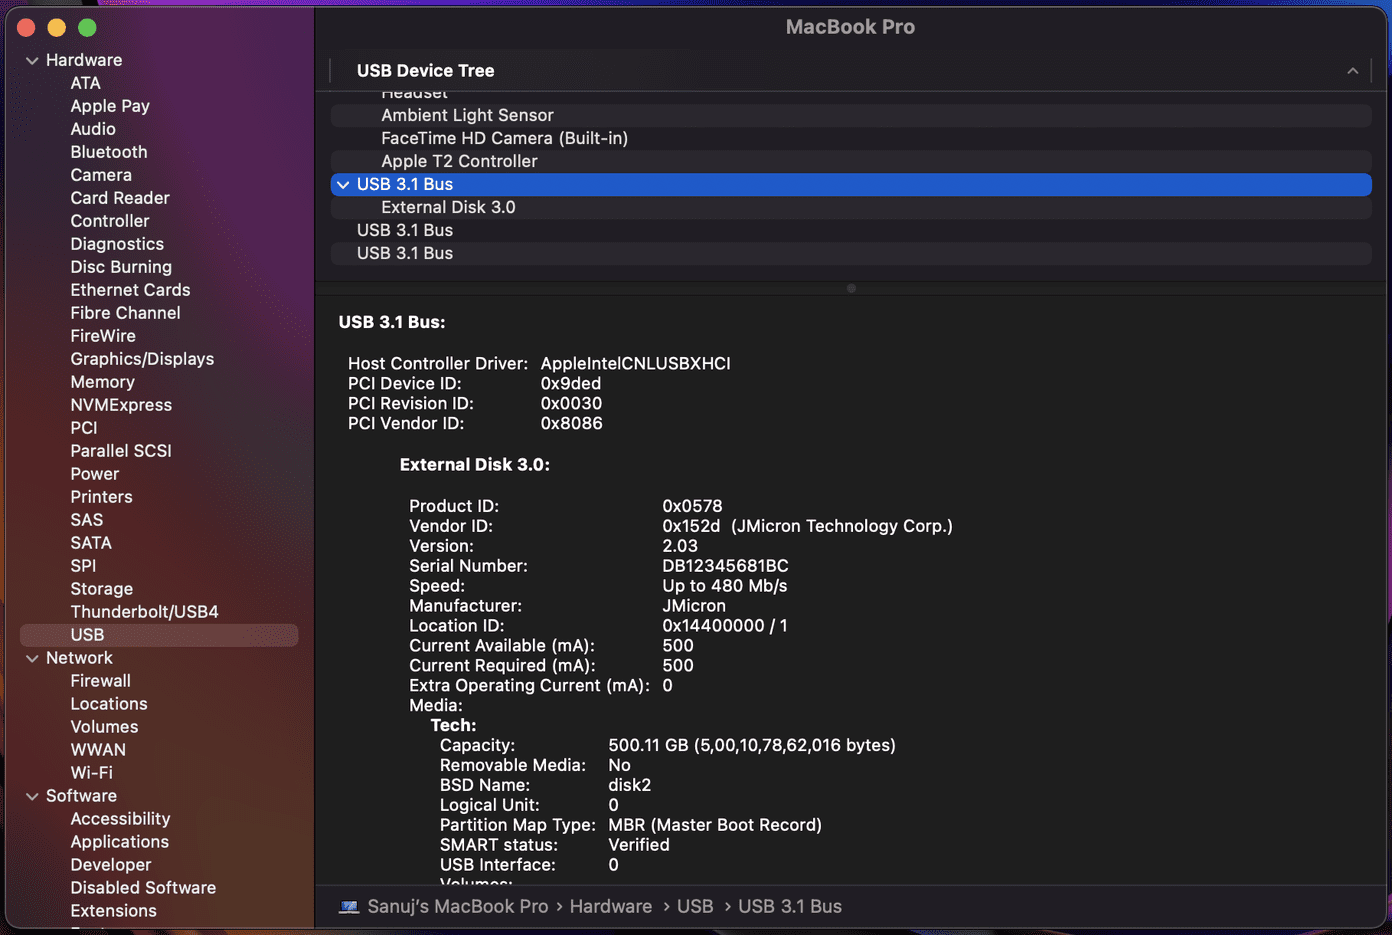Collapse the Hardware section chevron
Viewport: 1392px width, 935px height.
point(32,61)
